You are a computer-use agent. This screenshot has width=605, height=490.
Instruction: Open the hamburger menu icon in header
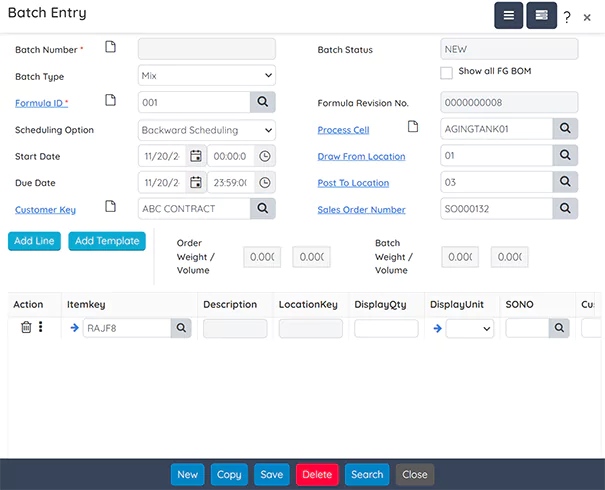(x=508, y=16)
